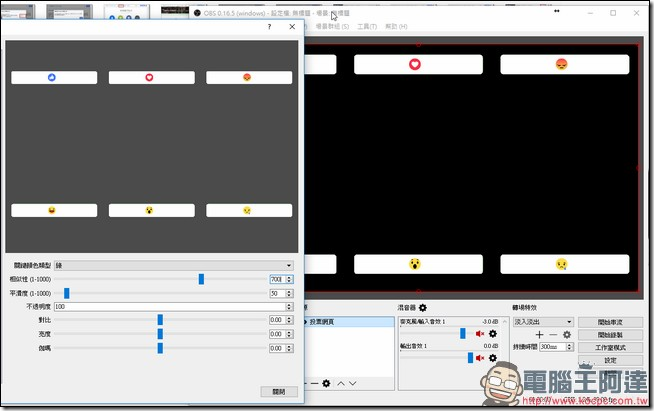654x411 pixels.
Task: Open source properties gear in sources list
Action: [x=326, y=383]
